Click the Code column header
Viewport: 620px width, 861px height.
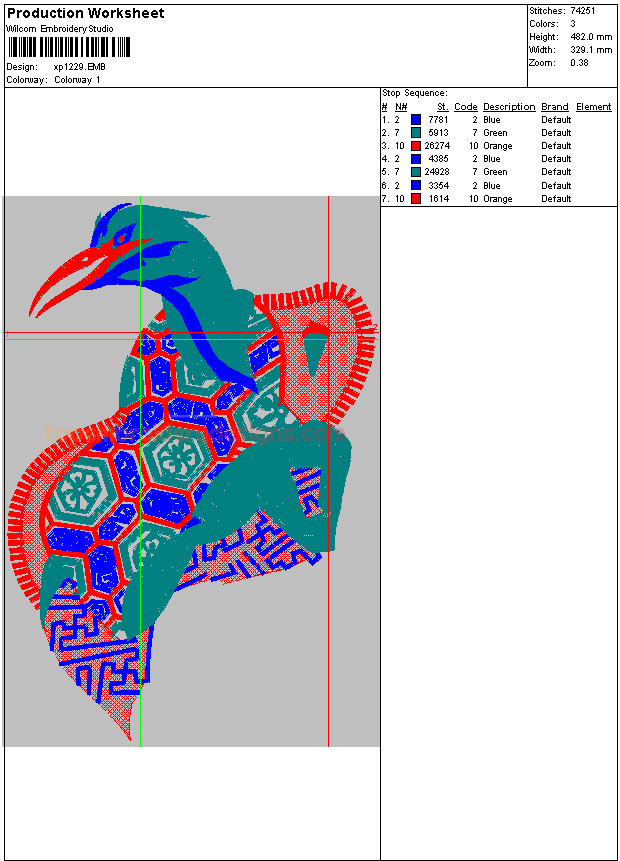pyautogui.click(x=465, y=107)
